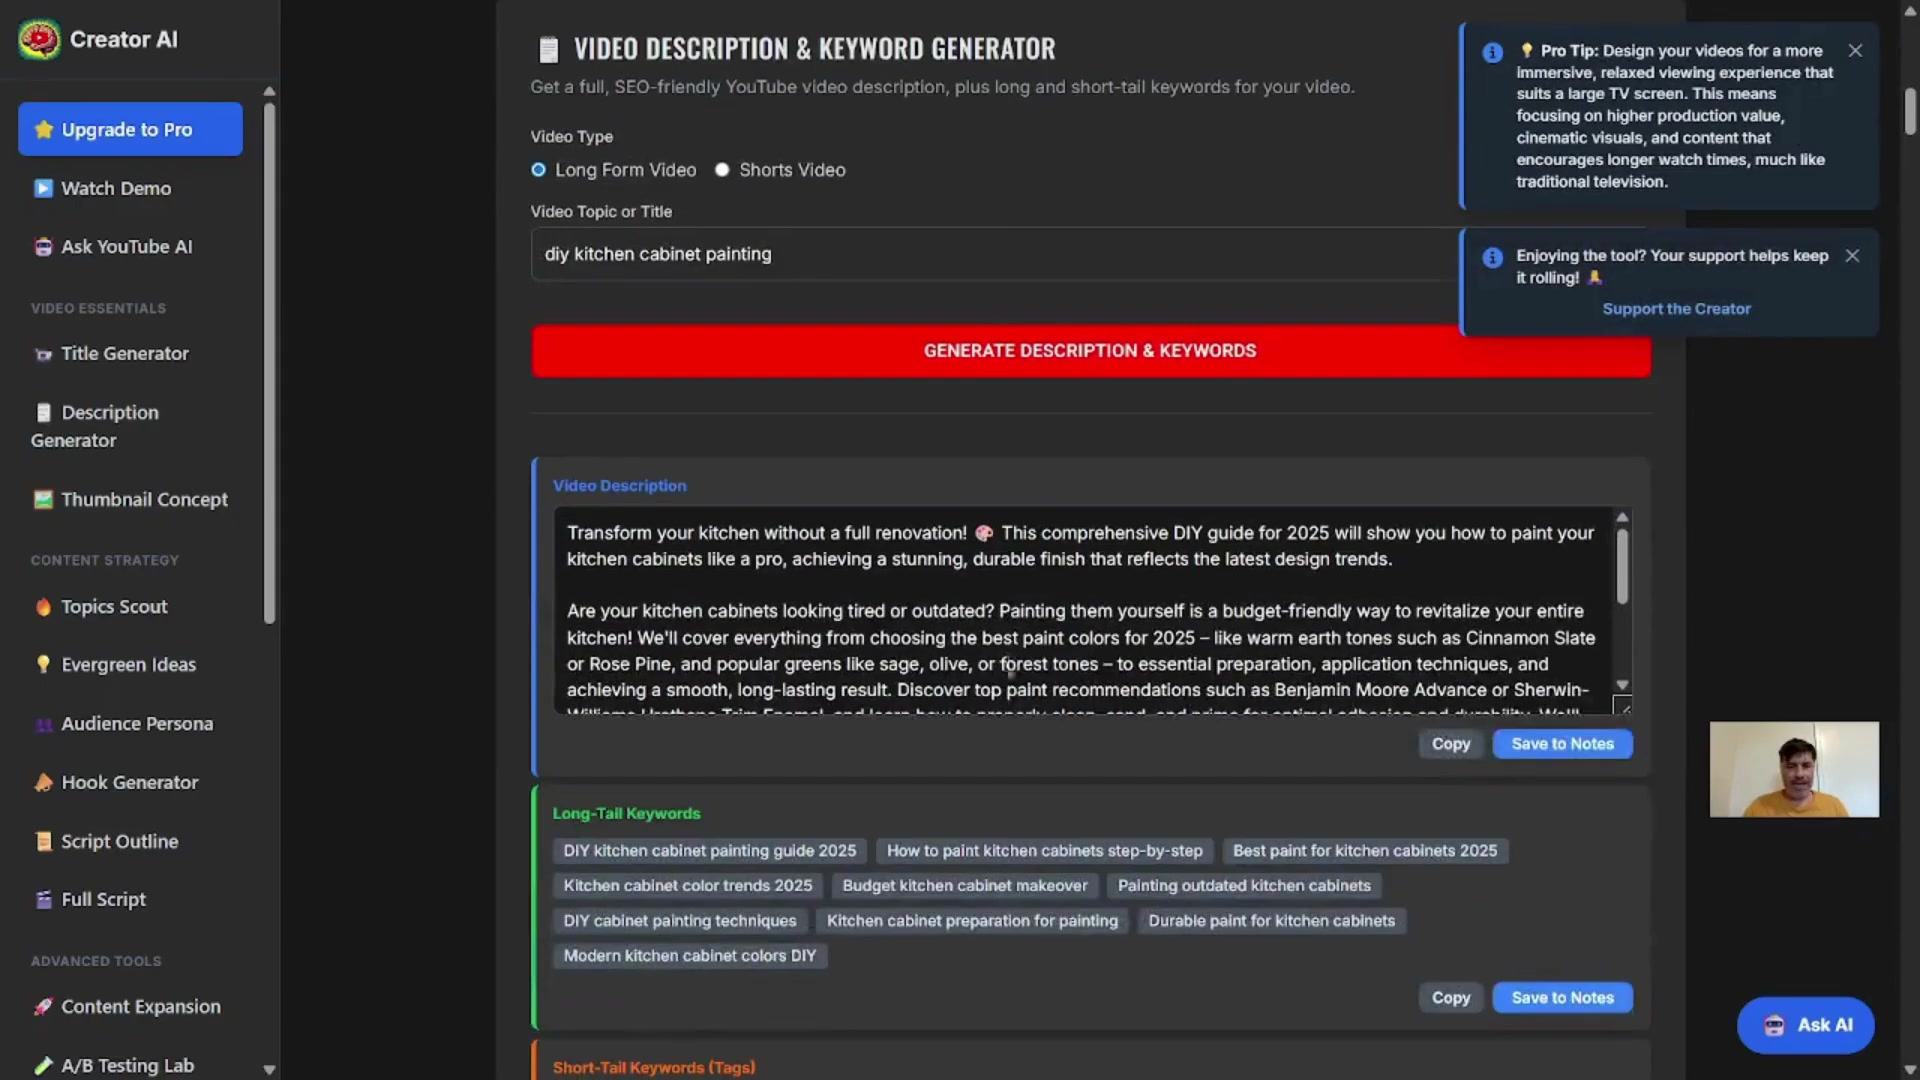Open the Hook Generator tool
The width and height of the screenshot is (1920, 1080).
click(x=129, y=782)
